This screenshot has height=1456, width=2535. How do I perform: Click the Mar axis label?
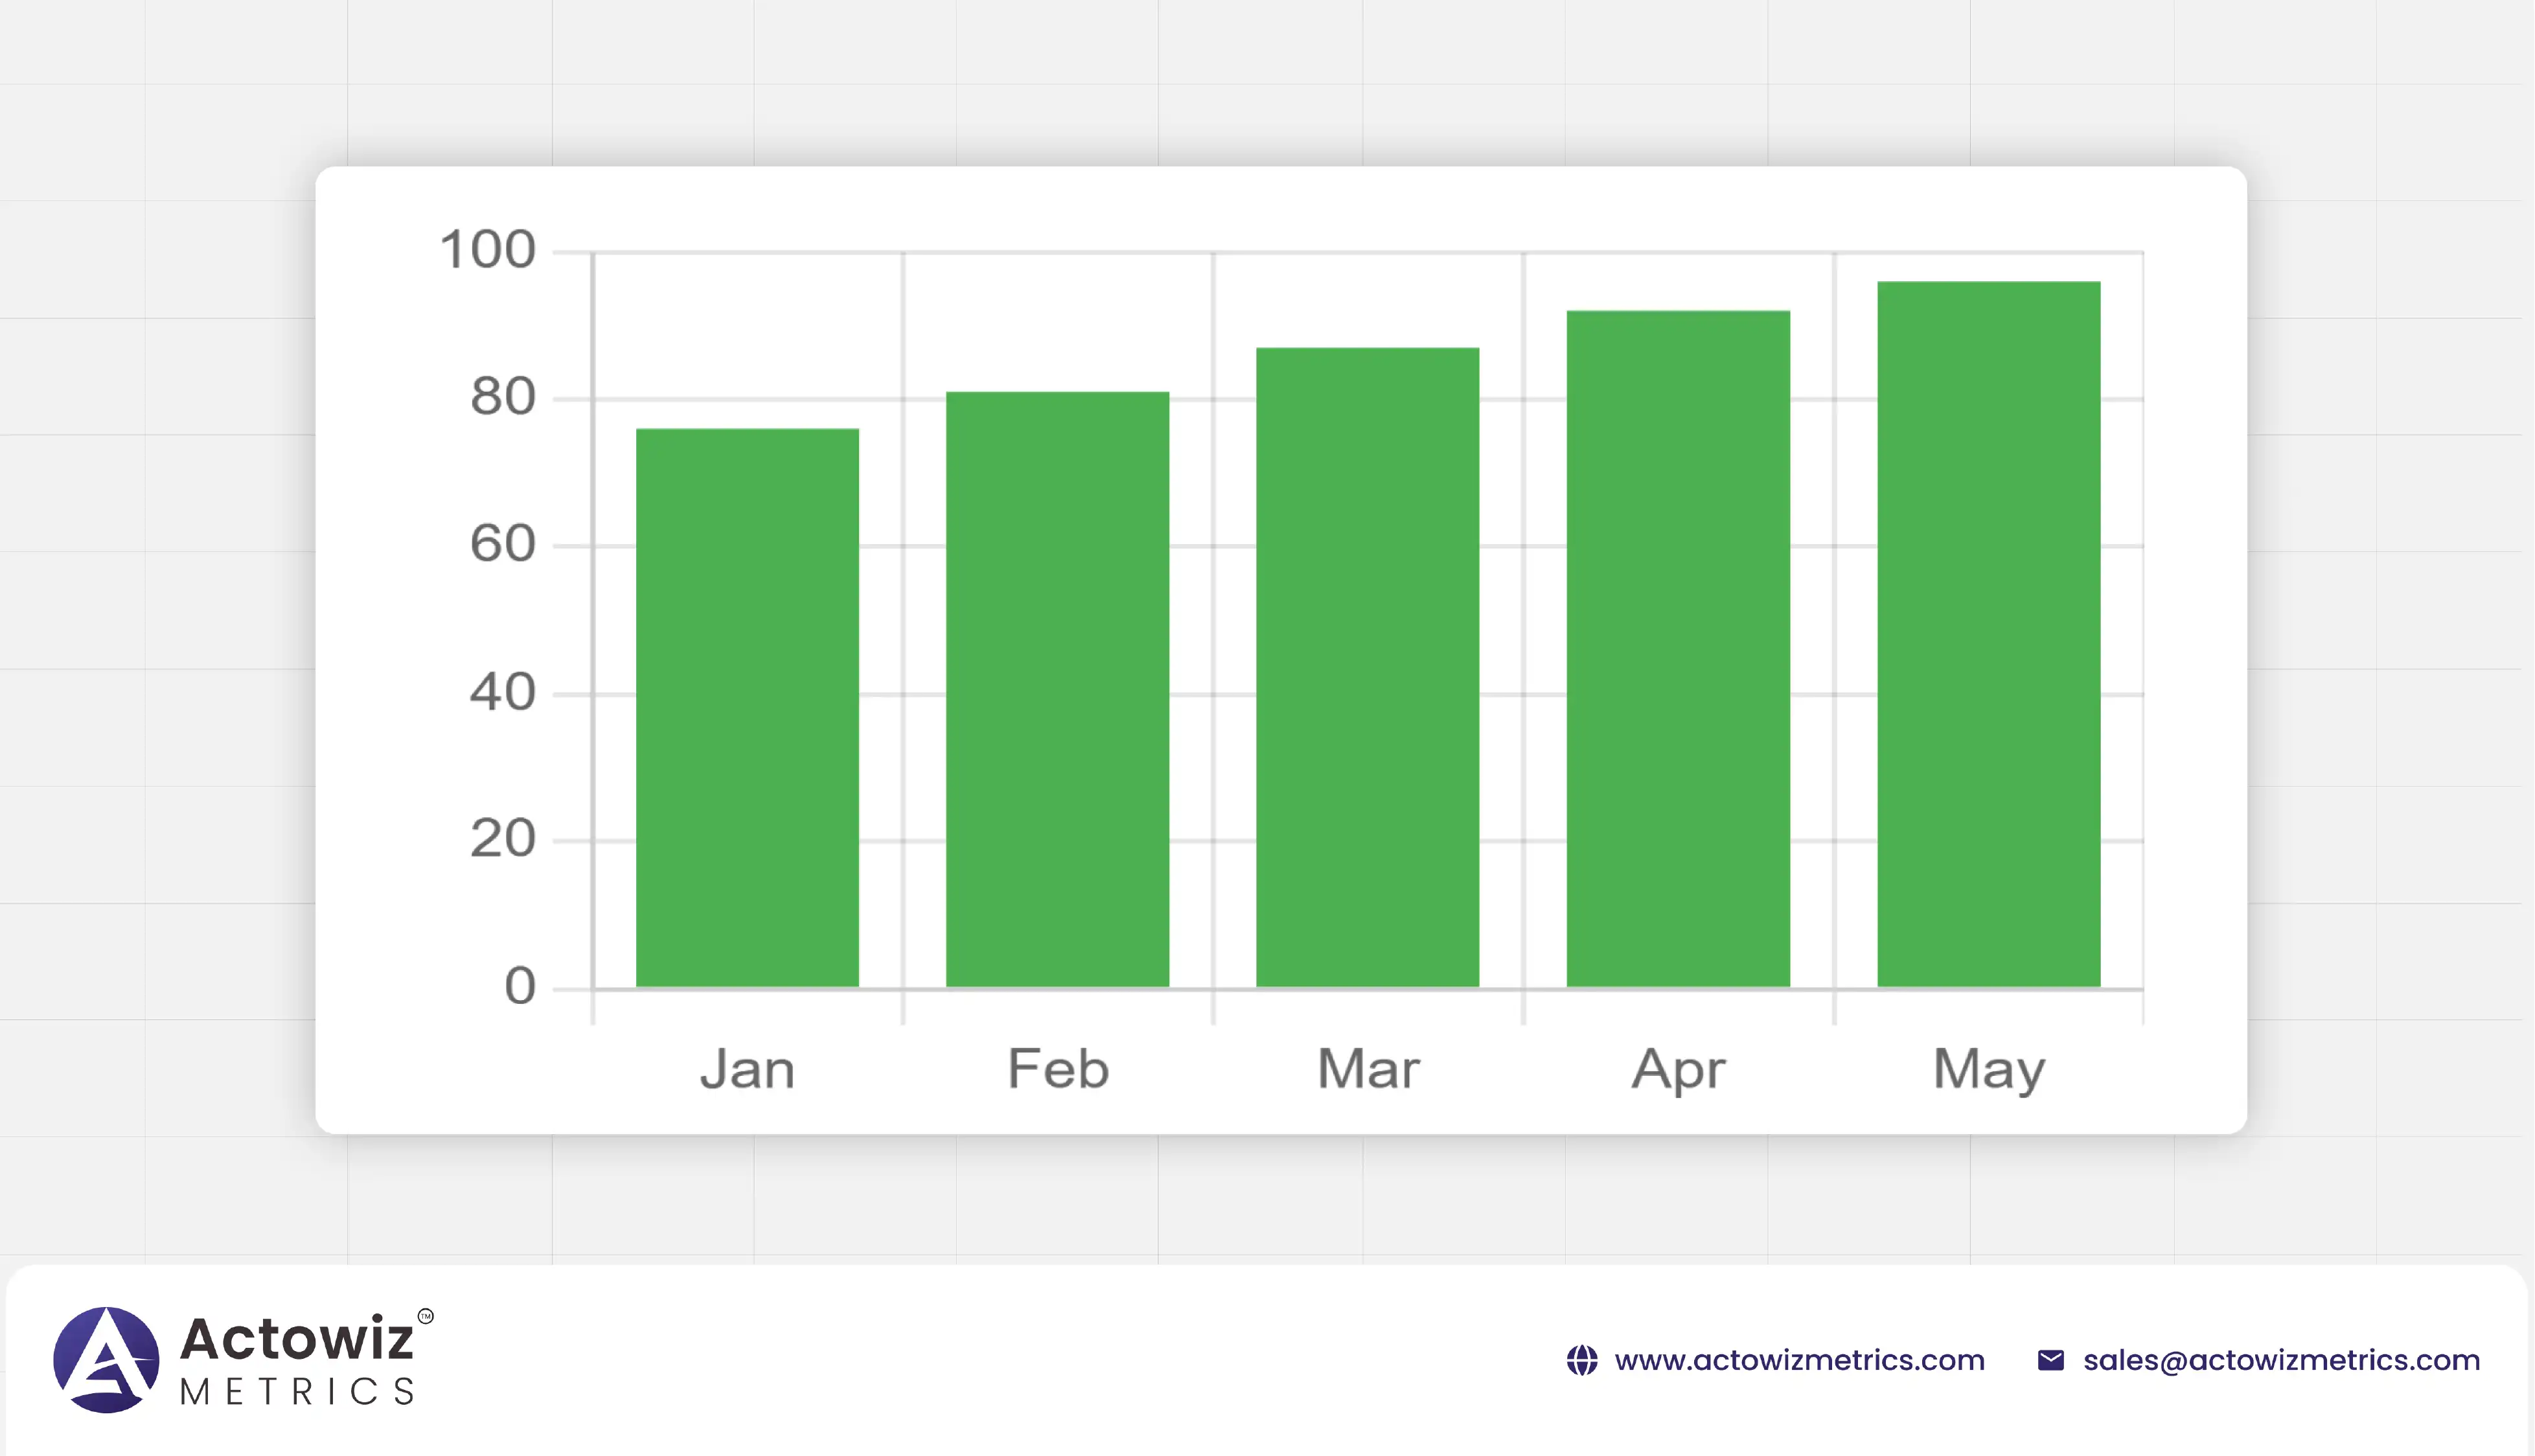1367,1068
